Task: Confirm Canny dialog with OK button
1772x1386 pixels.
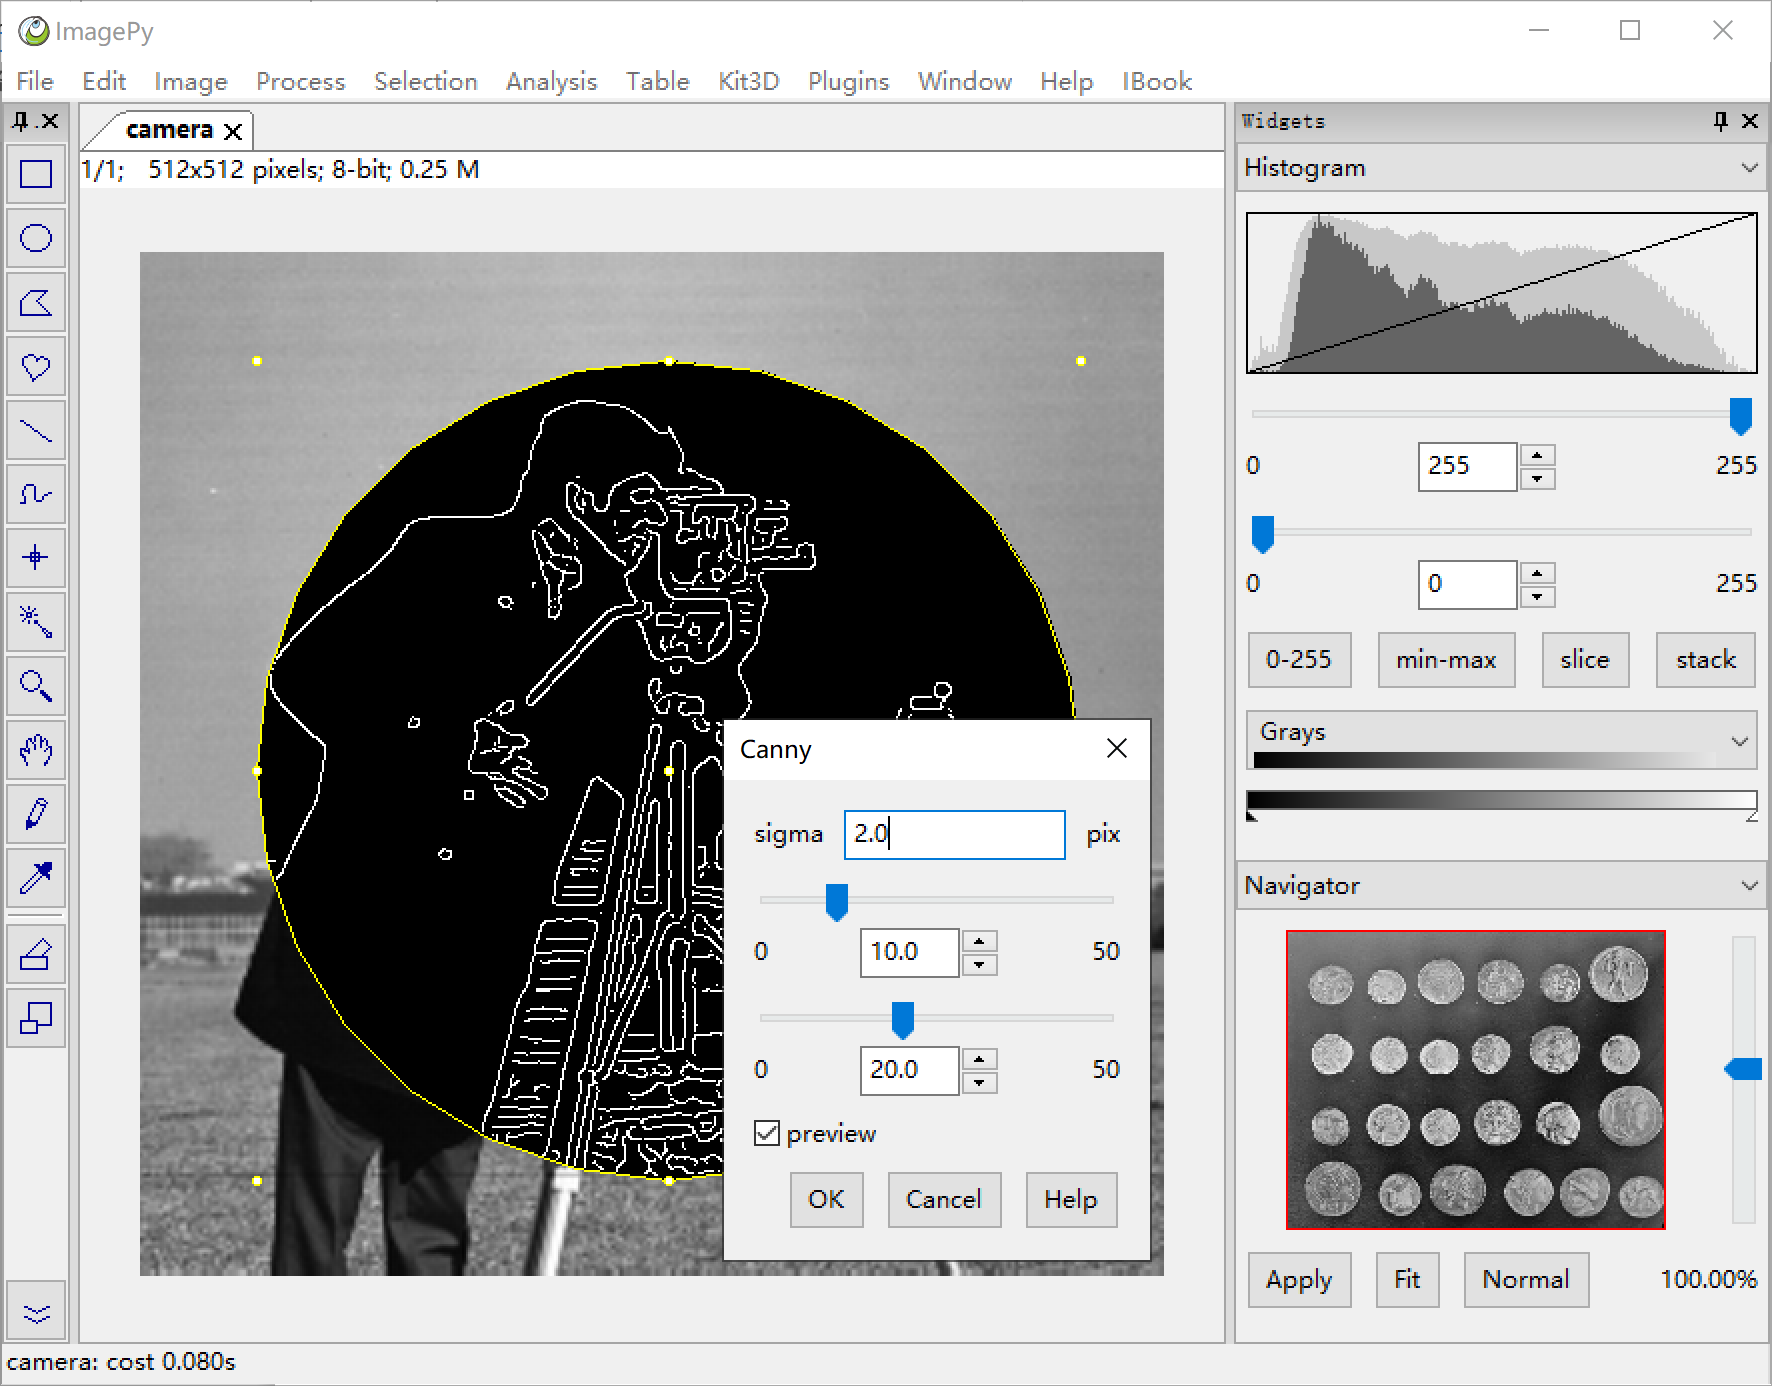Action: click(826, 1199)
